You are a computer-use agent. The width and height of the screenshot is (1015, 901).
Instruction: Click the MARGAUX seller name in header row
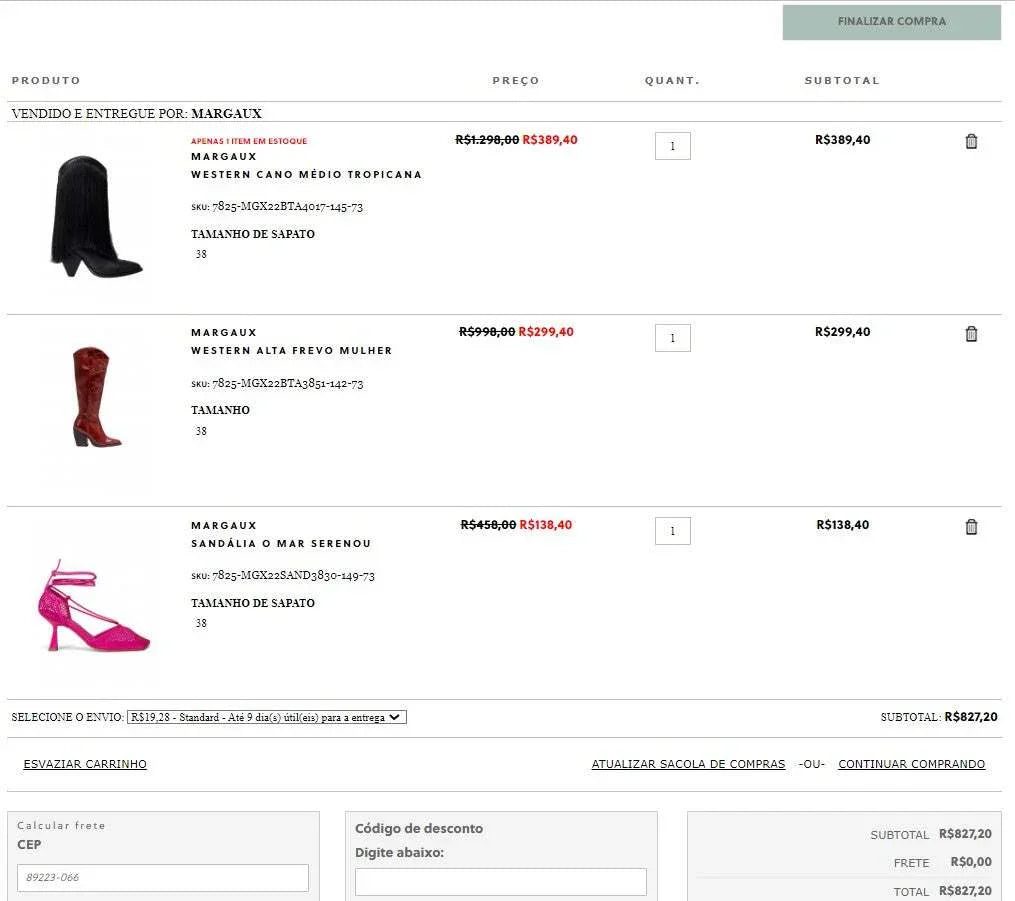coord(227,114)
